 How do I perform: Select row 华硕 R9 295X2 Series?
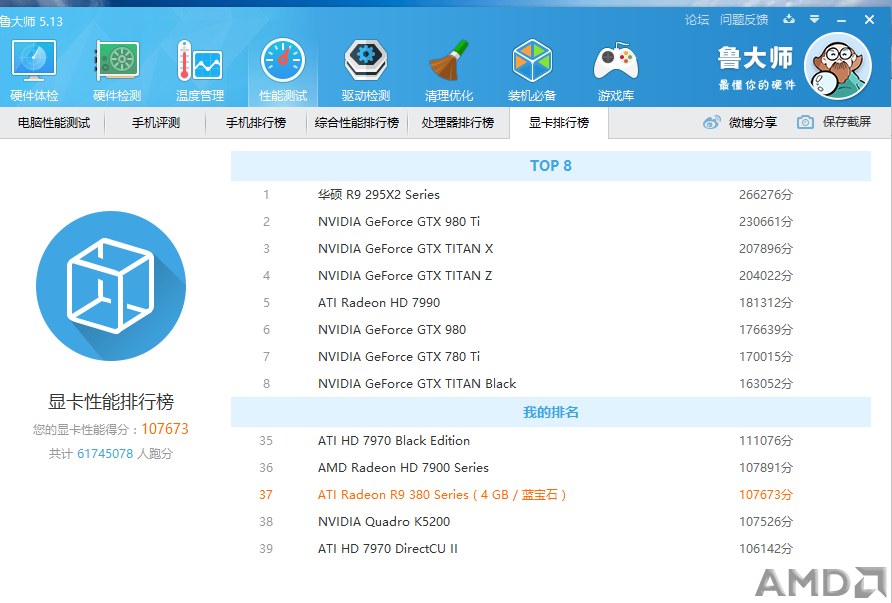tap(551, 195)
